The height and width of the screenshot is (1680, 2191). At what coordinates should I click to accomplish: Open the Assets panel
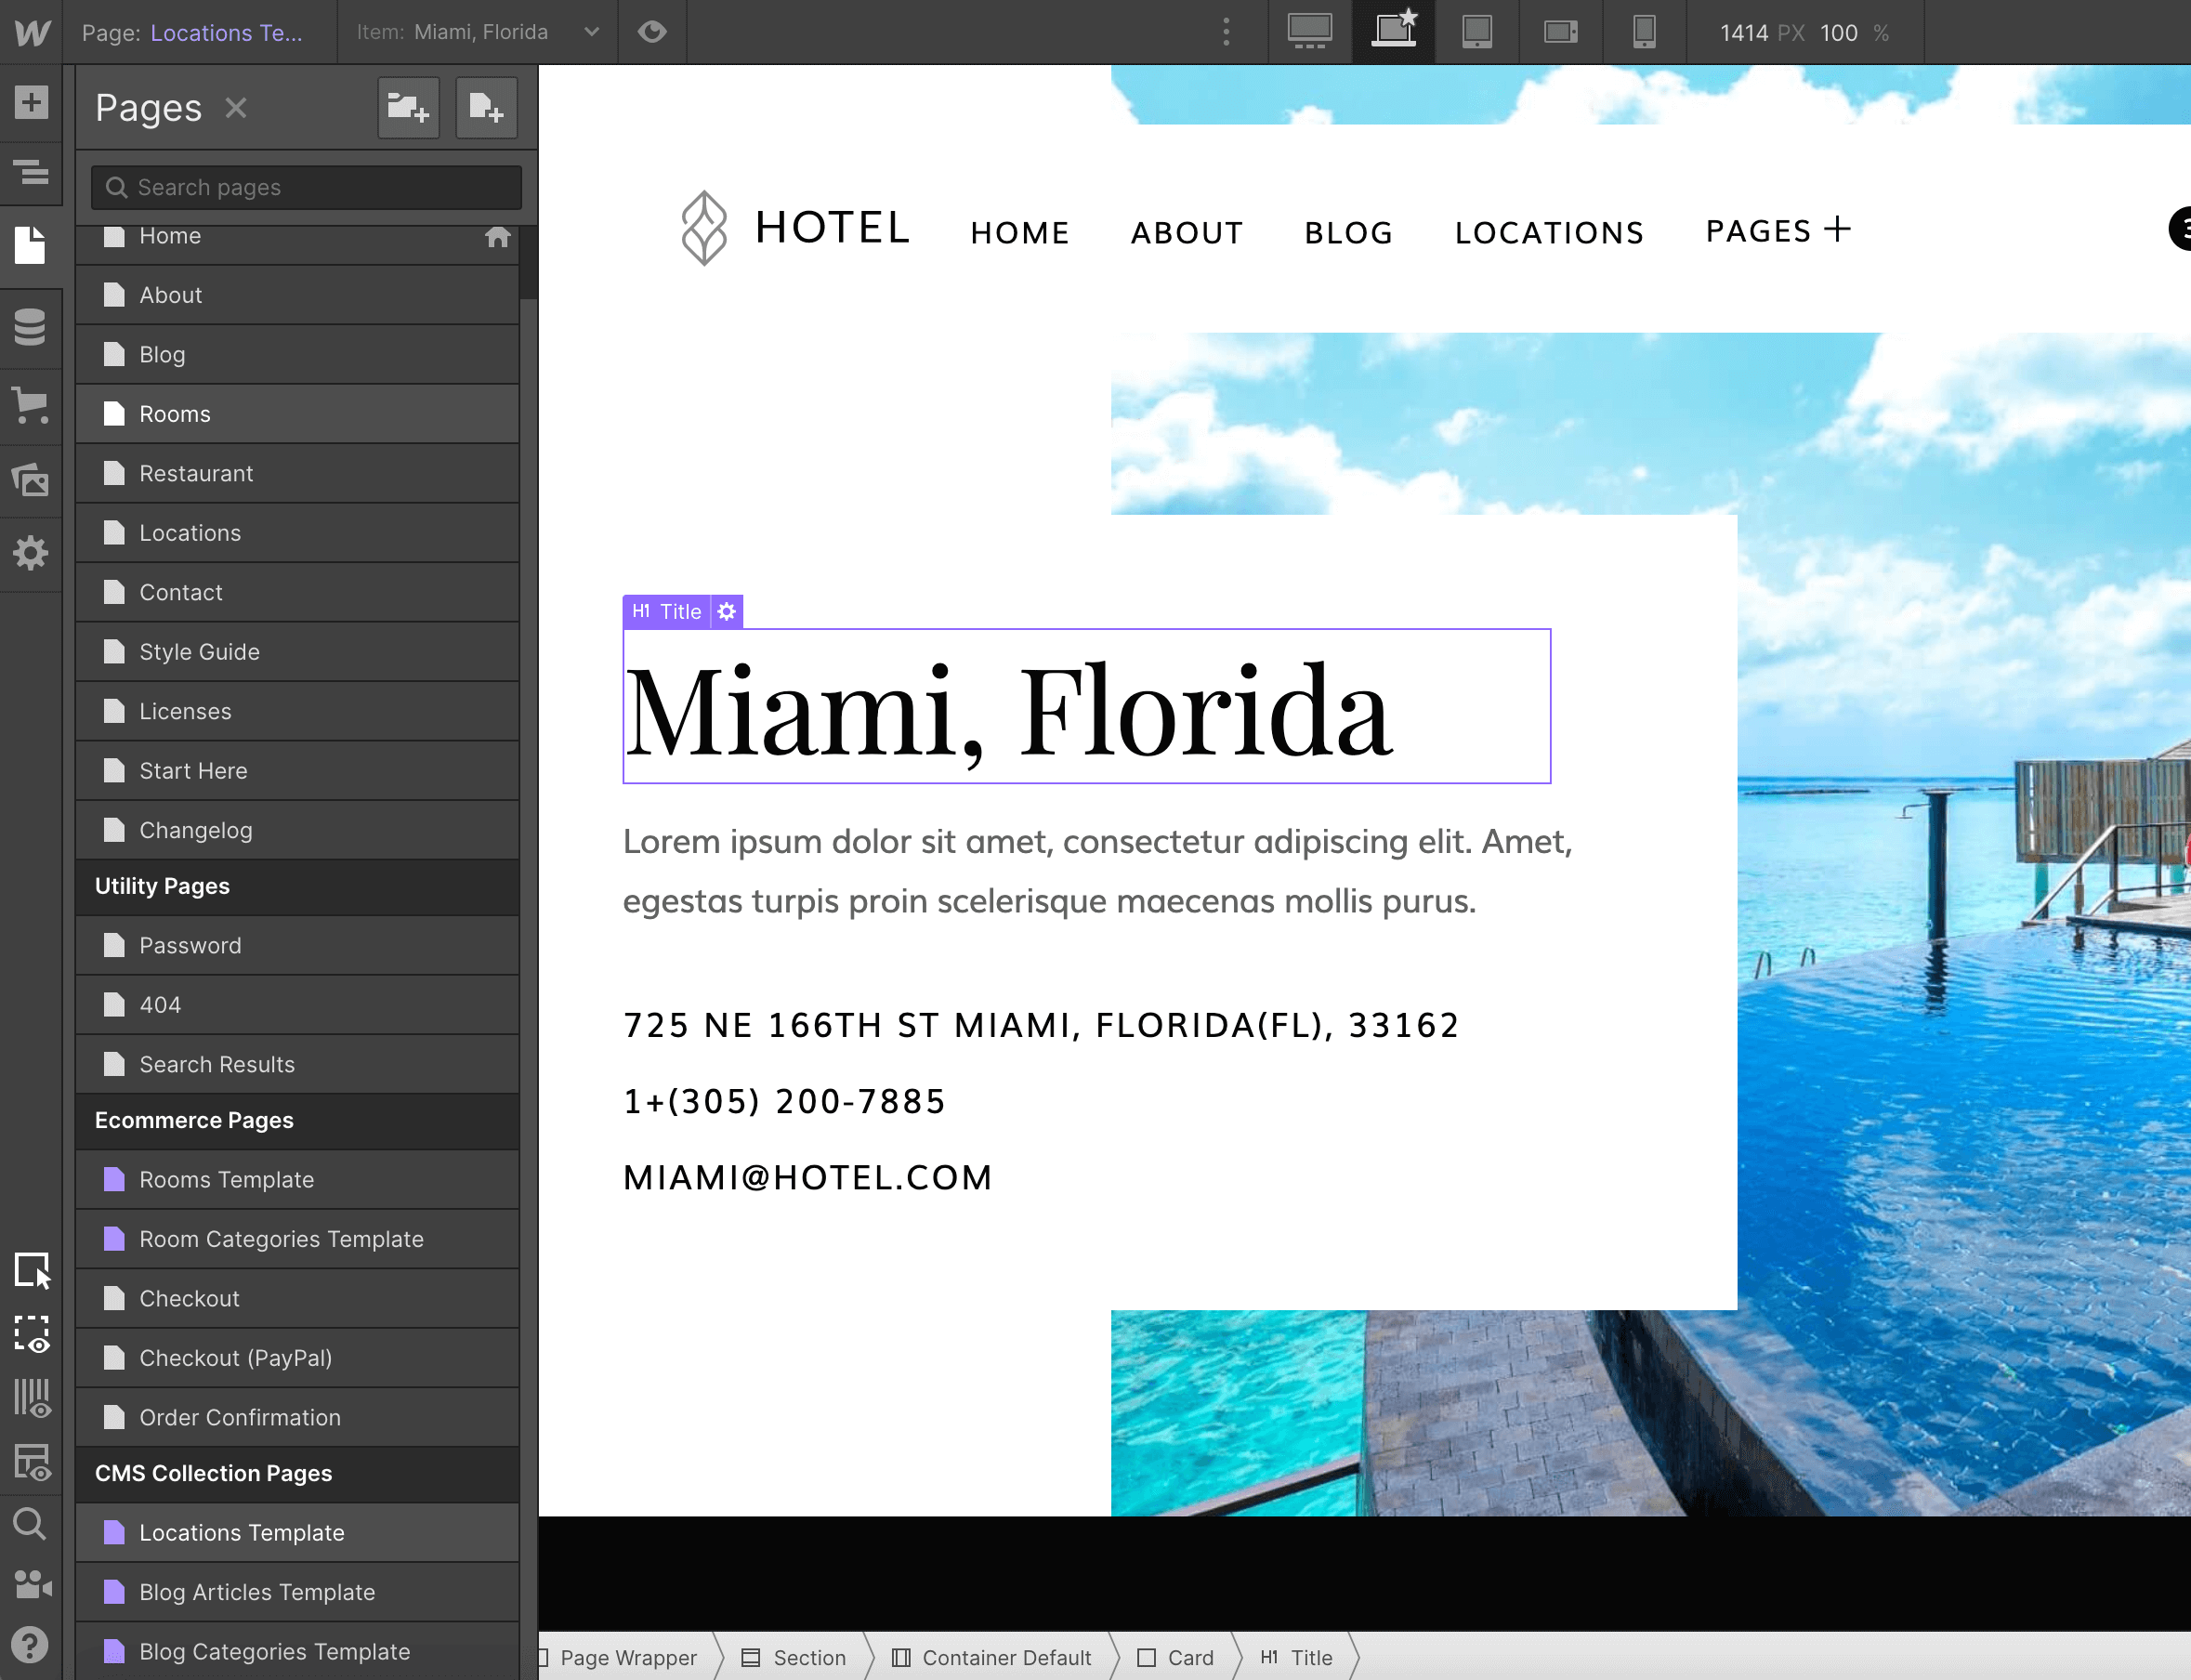pyautogui.click(x=31, y=481)
